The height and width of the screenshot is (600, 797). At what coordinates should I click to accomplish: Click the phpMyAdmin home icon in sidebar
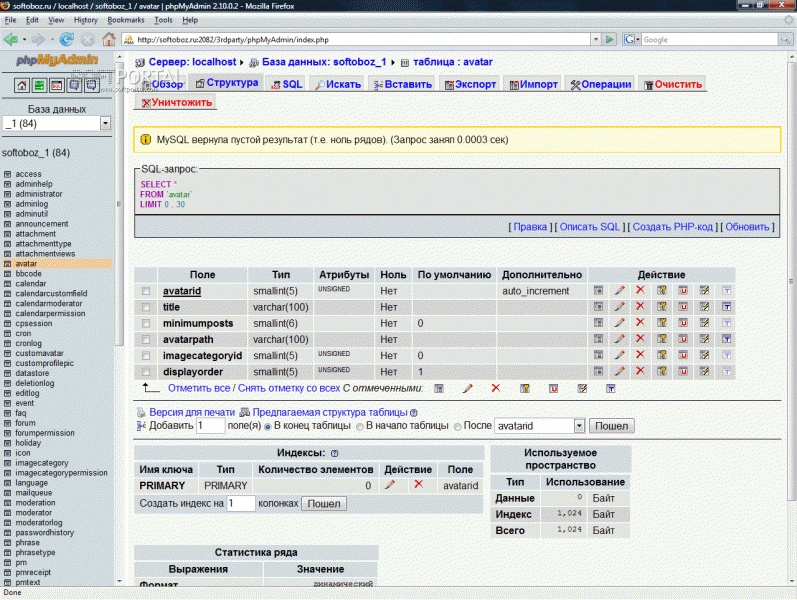coord(23,86)
